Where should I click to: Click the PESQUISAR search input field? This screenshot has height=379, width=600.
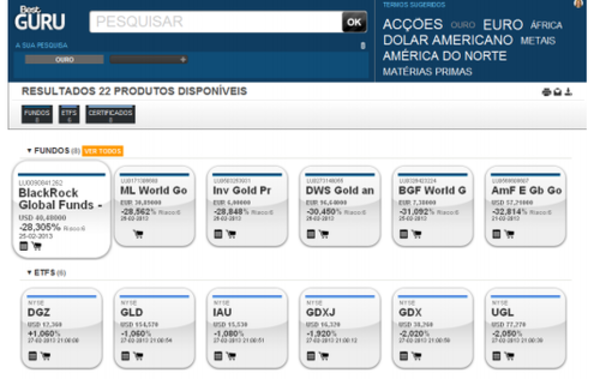(216, 22)
